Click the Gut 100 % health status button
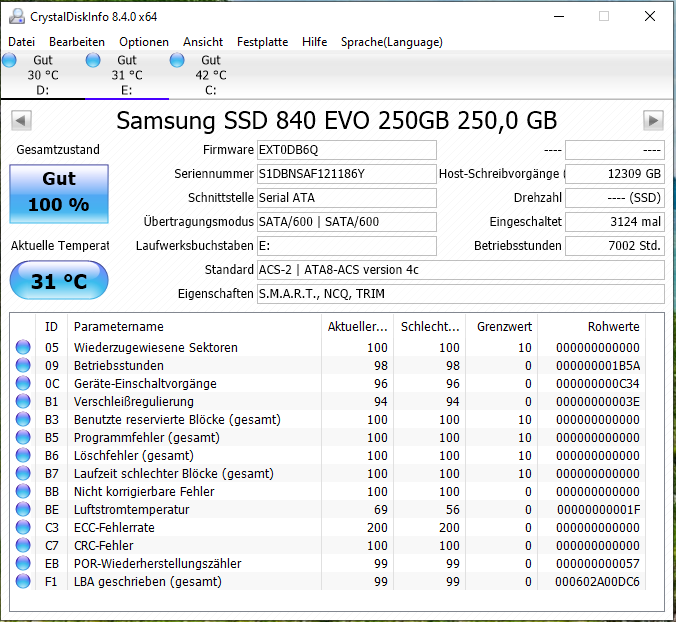This screenshot has width=676, height=622. point(59,194)
